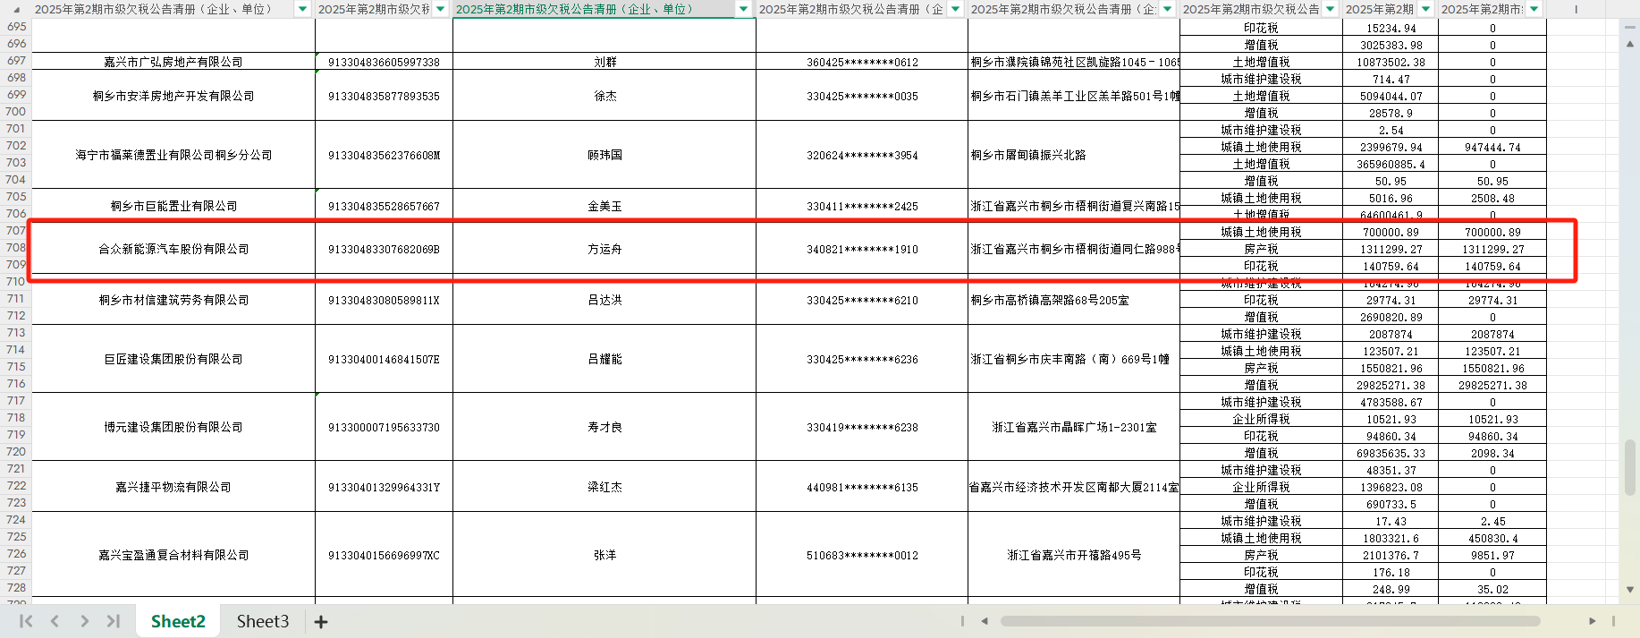This screenshot has height=638, width=1640.
Task: Go to the next sheet tab
Action: coord(84,621)
